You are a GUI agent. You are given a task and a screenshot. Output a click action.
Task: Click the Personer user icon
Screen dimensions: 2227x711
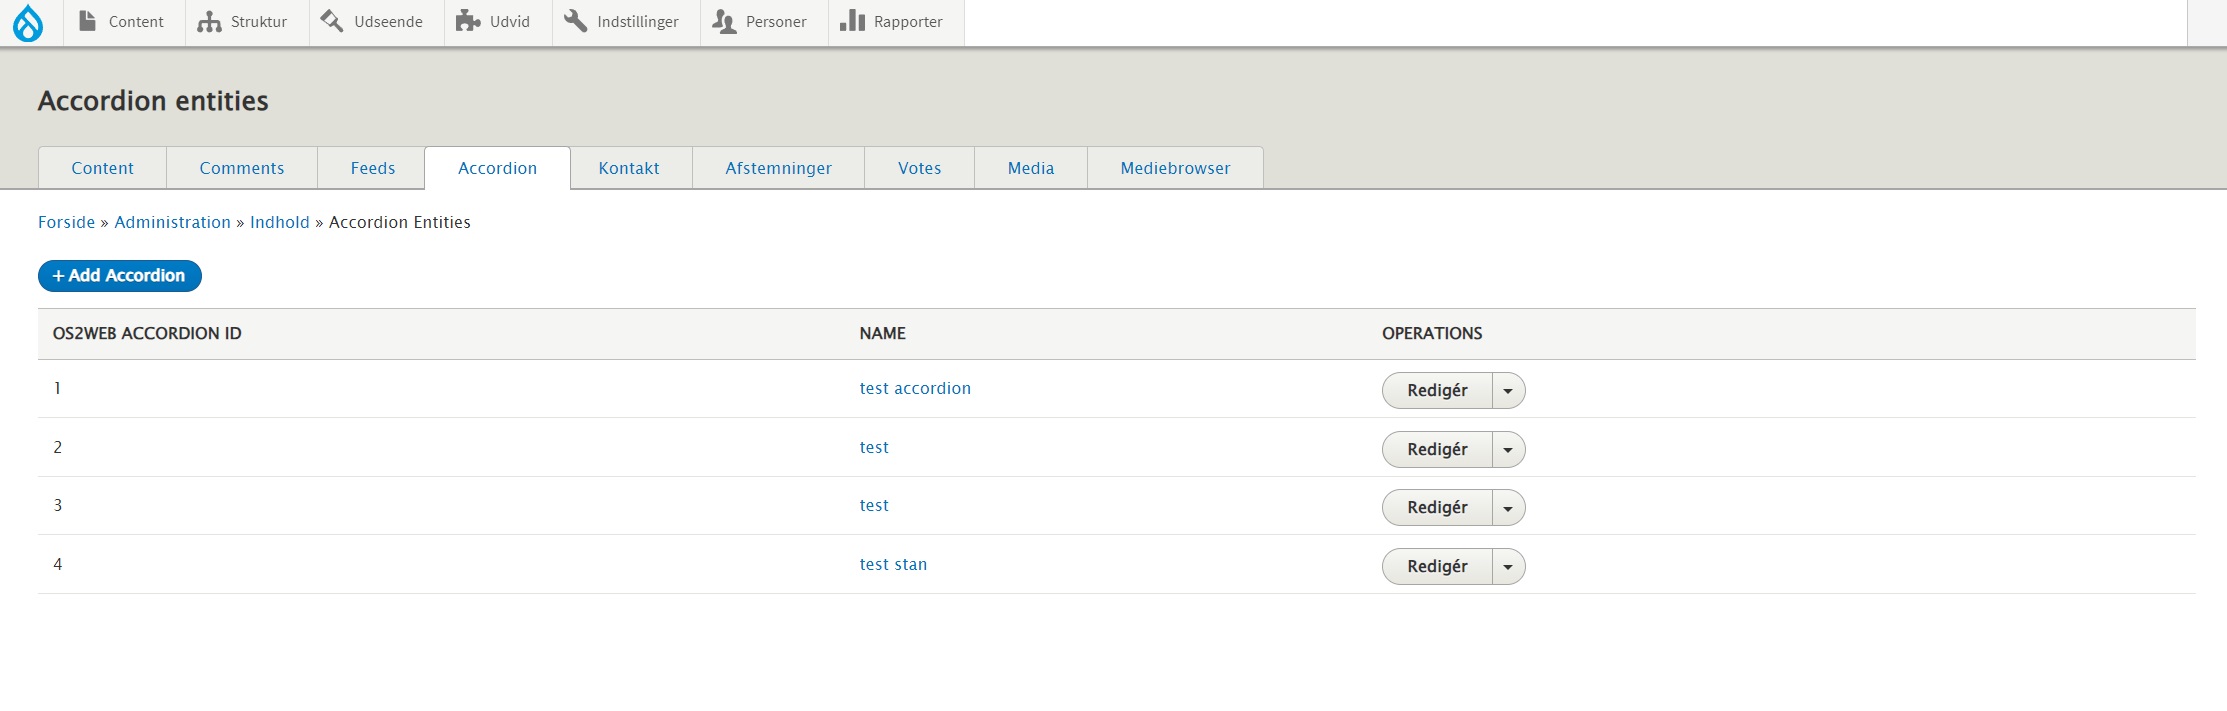tap(724, 21)
